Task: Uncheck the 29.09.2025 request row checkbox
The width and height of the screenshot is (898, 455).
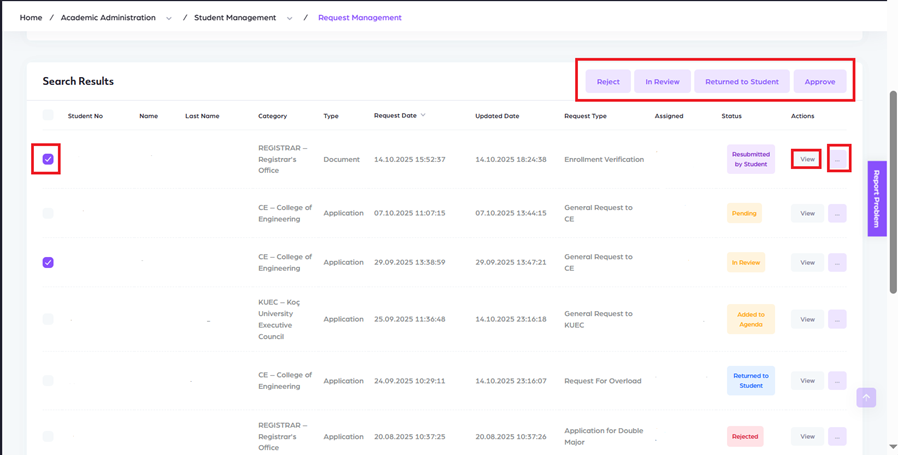Action: tap(48, 262)
